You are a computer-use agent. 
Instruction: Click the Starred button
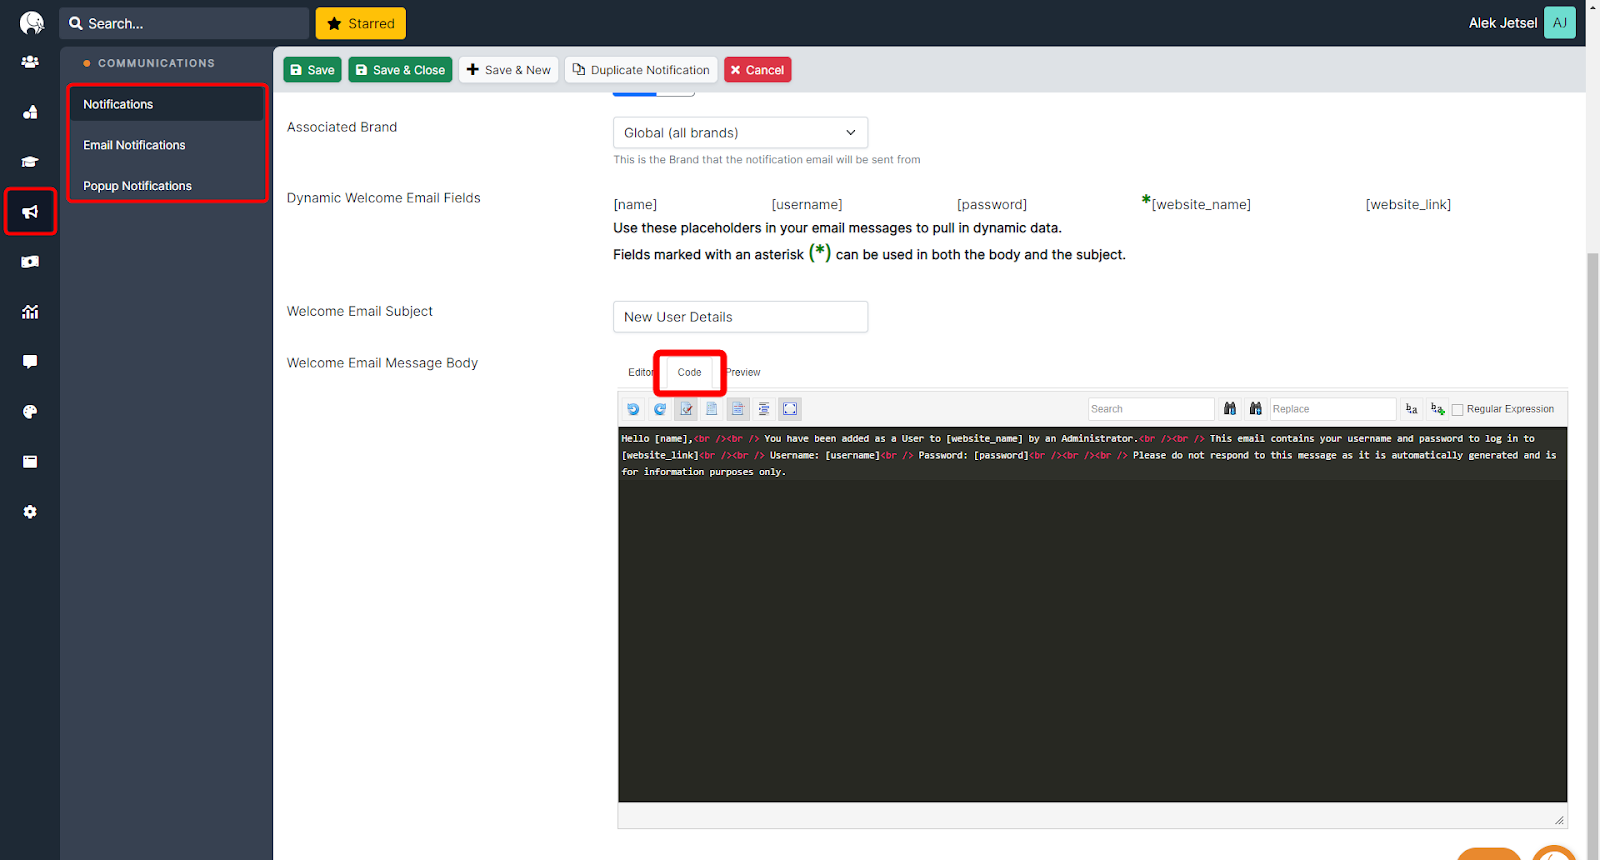361,23
